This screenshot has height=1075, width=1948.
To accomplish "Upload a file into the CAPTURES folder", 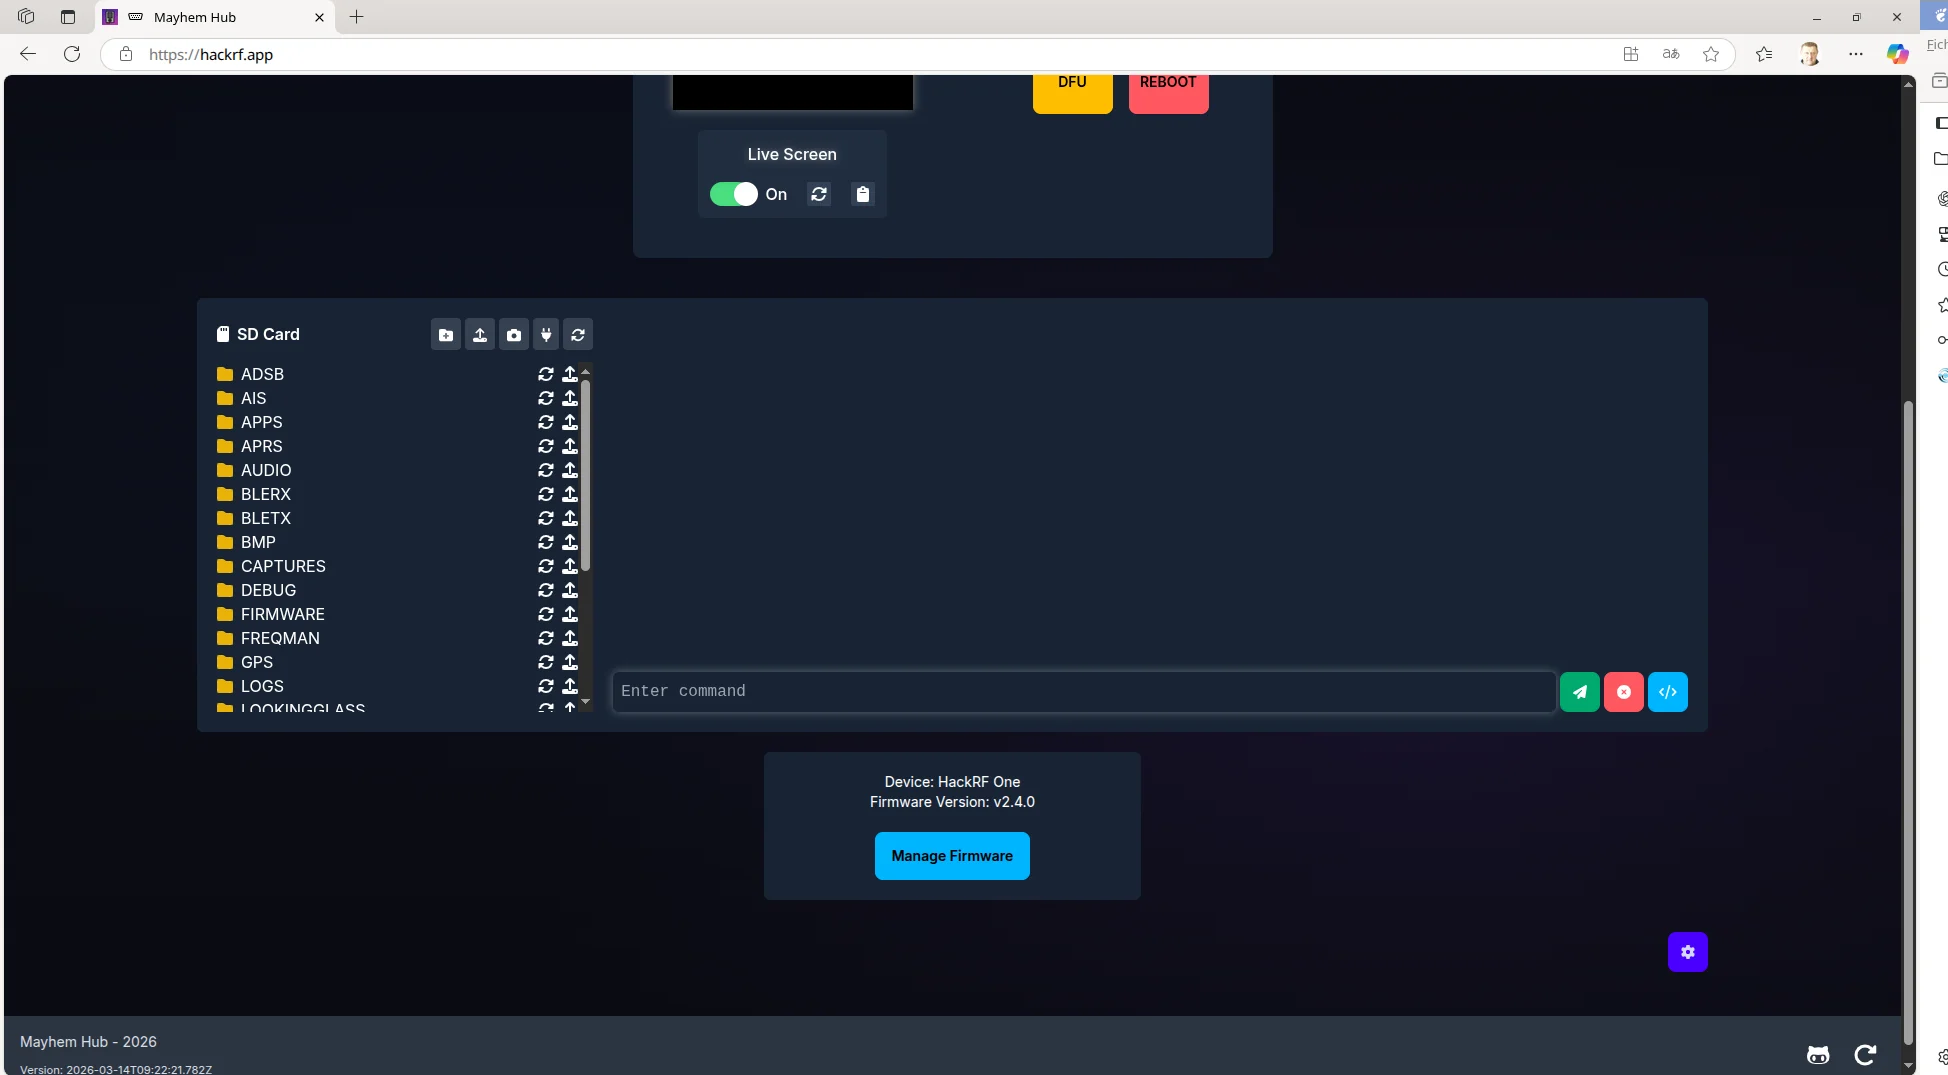I will tap(570, 566).
